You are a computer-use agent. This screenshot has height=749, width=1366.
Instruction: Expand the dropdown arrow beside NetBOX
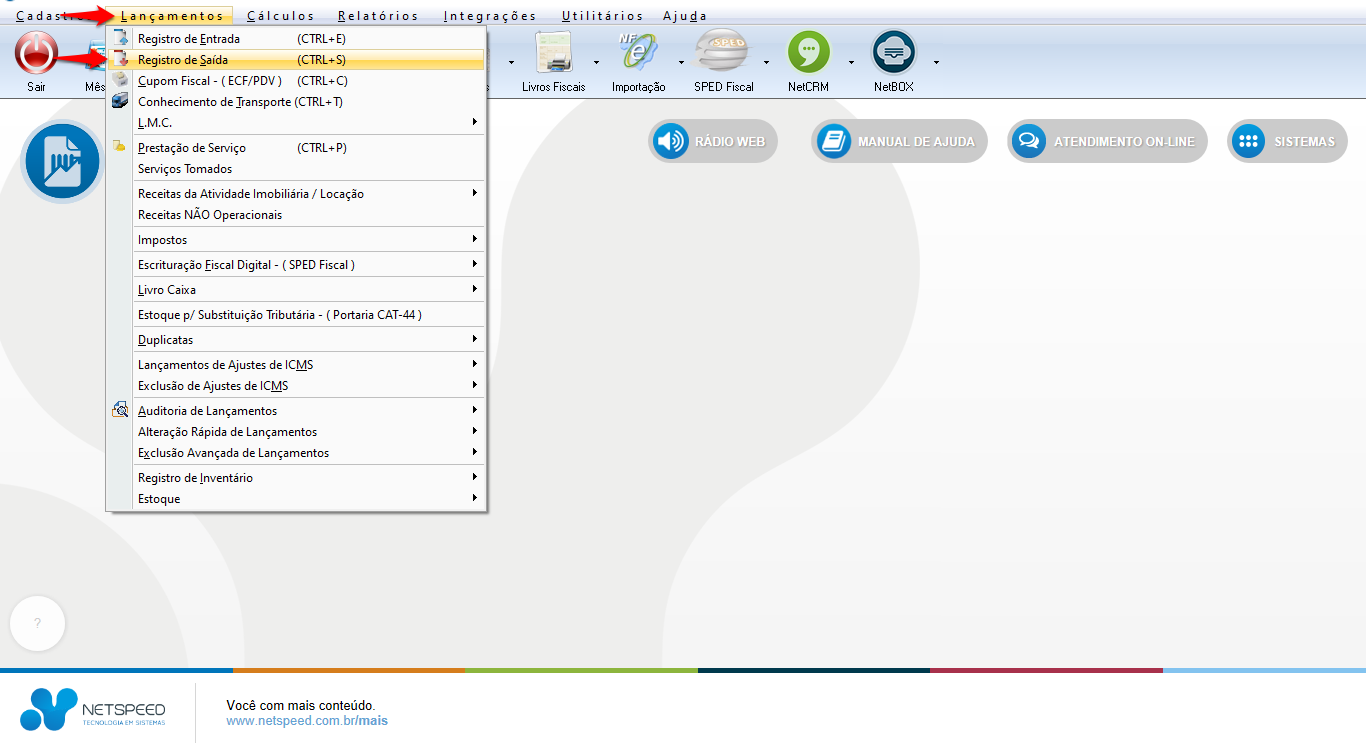[x=936, y=62]
